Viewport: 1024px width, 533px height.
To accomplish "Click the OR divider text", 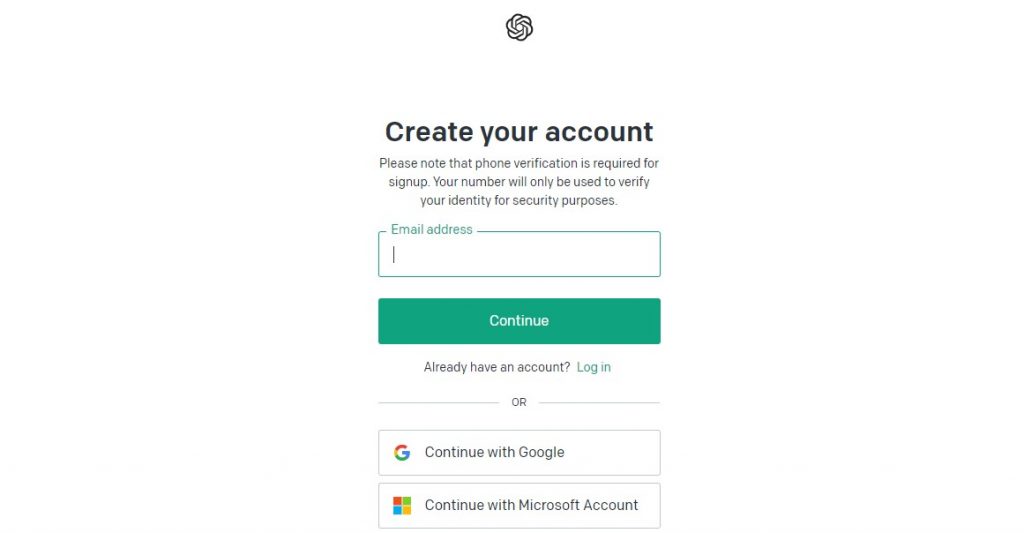I will tap(519, 402).
